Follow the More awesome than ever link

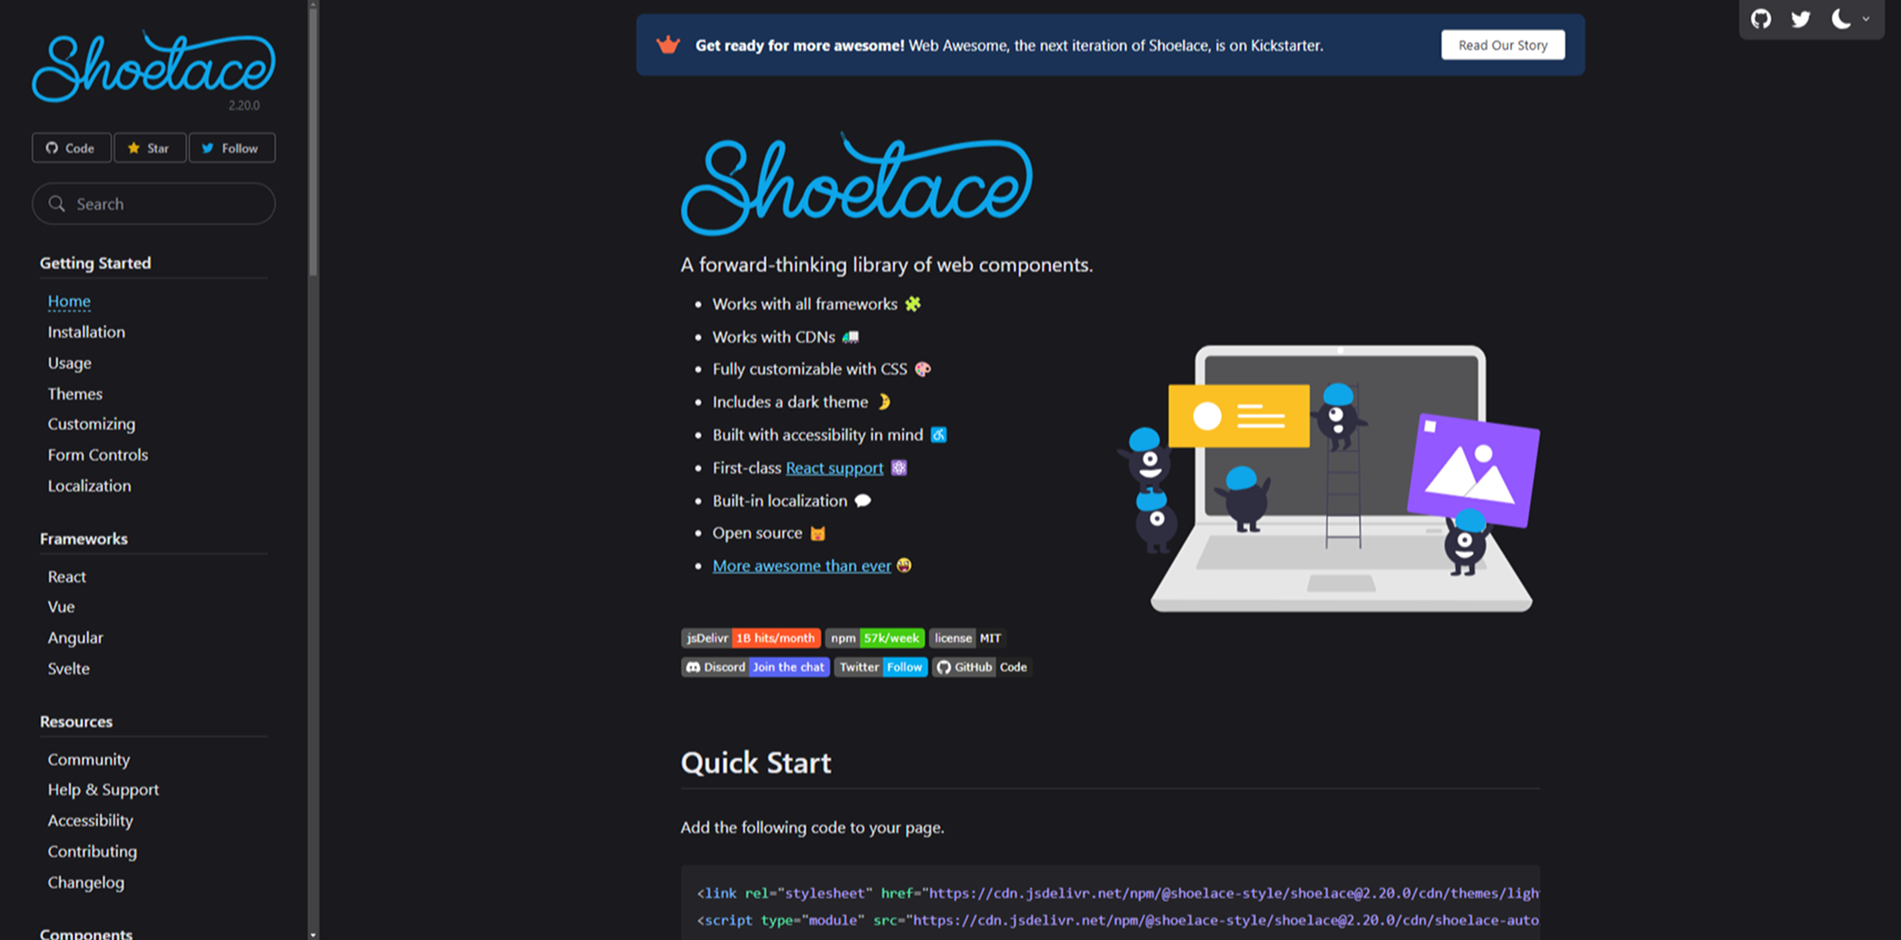click(x=801, y=566)
